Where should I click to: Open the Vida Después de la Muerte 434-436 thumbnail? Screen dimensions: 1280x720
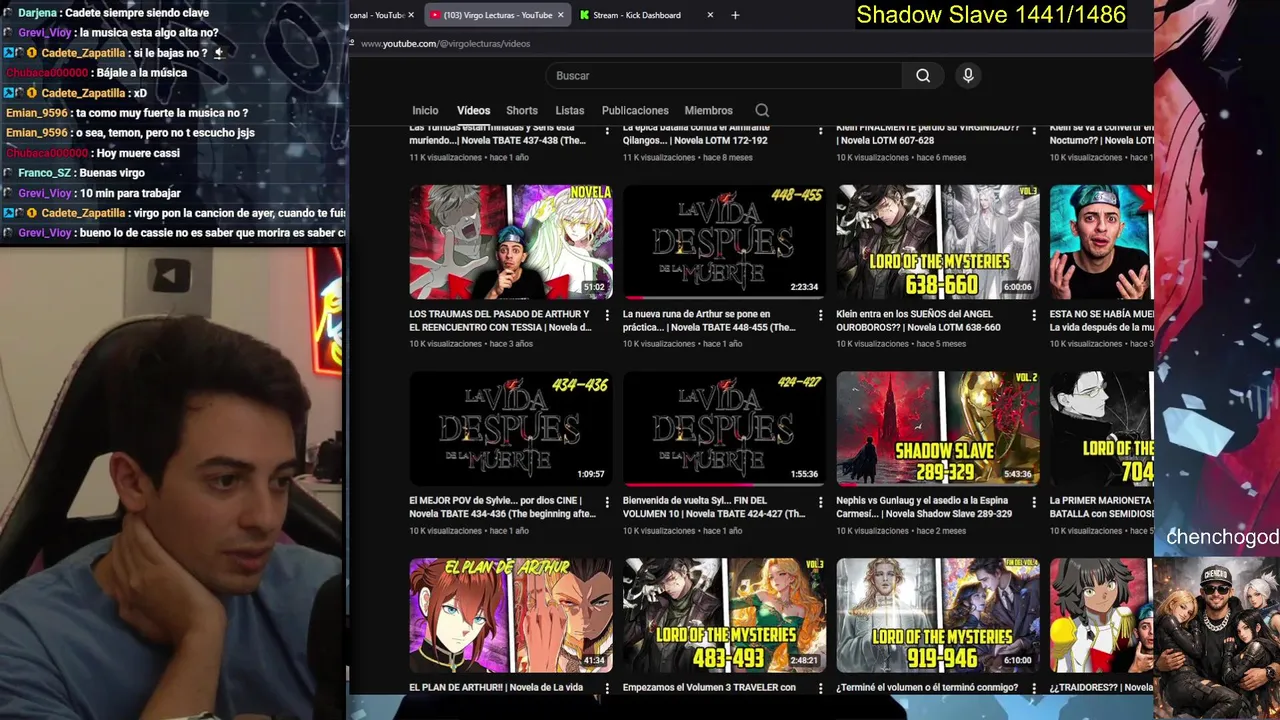(x=510, y=428)
